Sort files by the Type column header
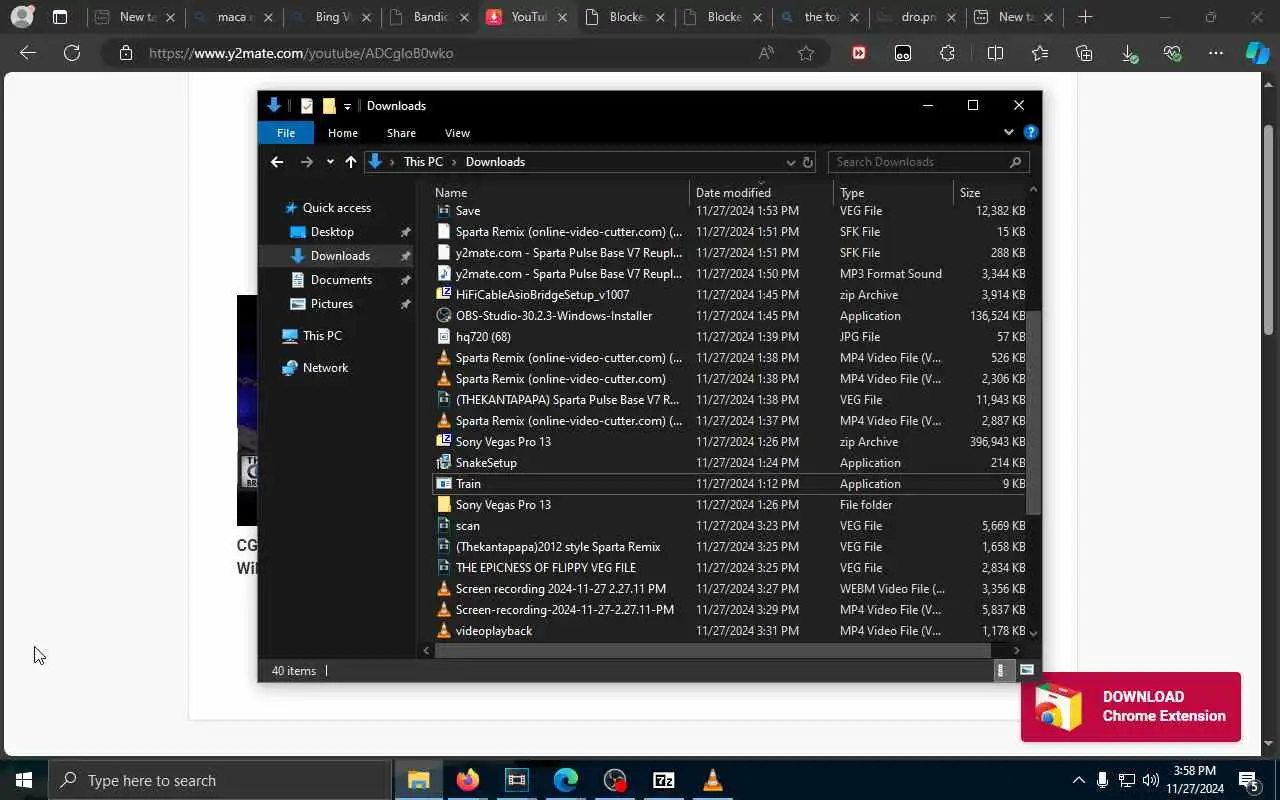This screenshot has width=1280, height=800. [x=893, y=193]
